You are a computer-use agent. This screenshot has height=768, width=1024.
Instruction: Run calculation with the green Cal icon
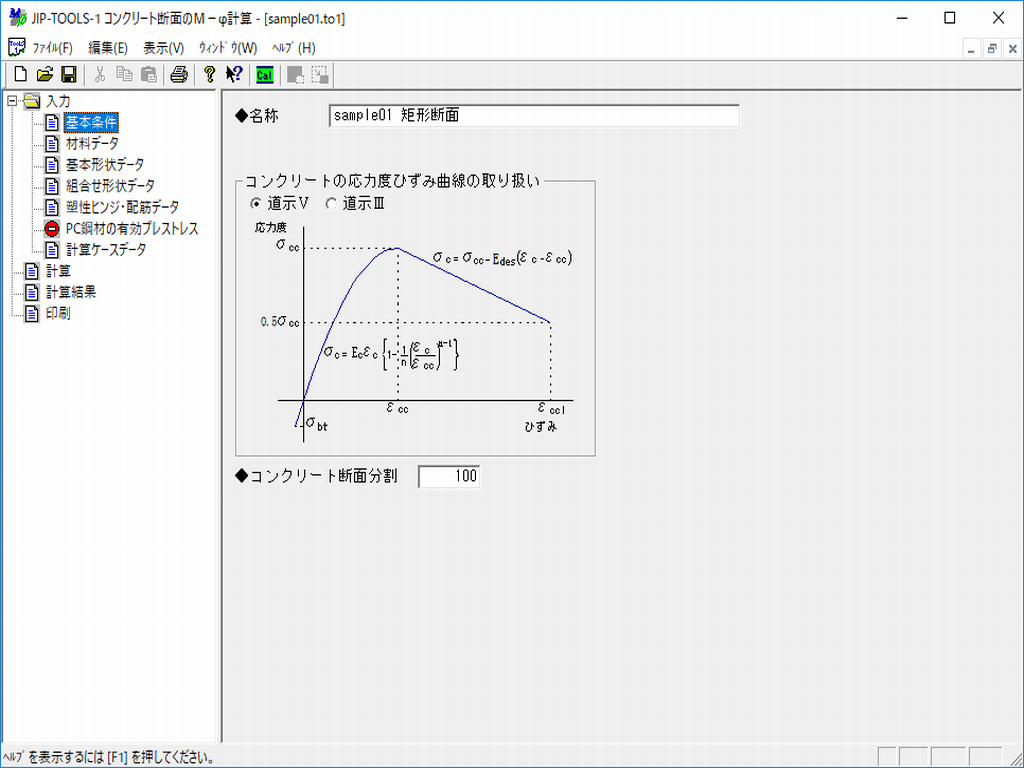pyautogui.click(x=264, y=74)
